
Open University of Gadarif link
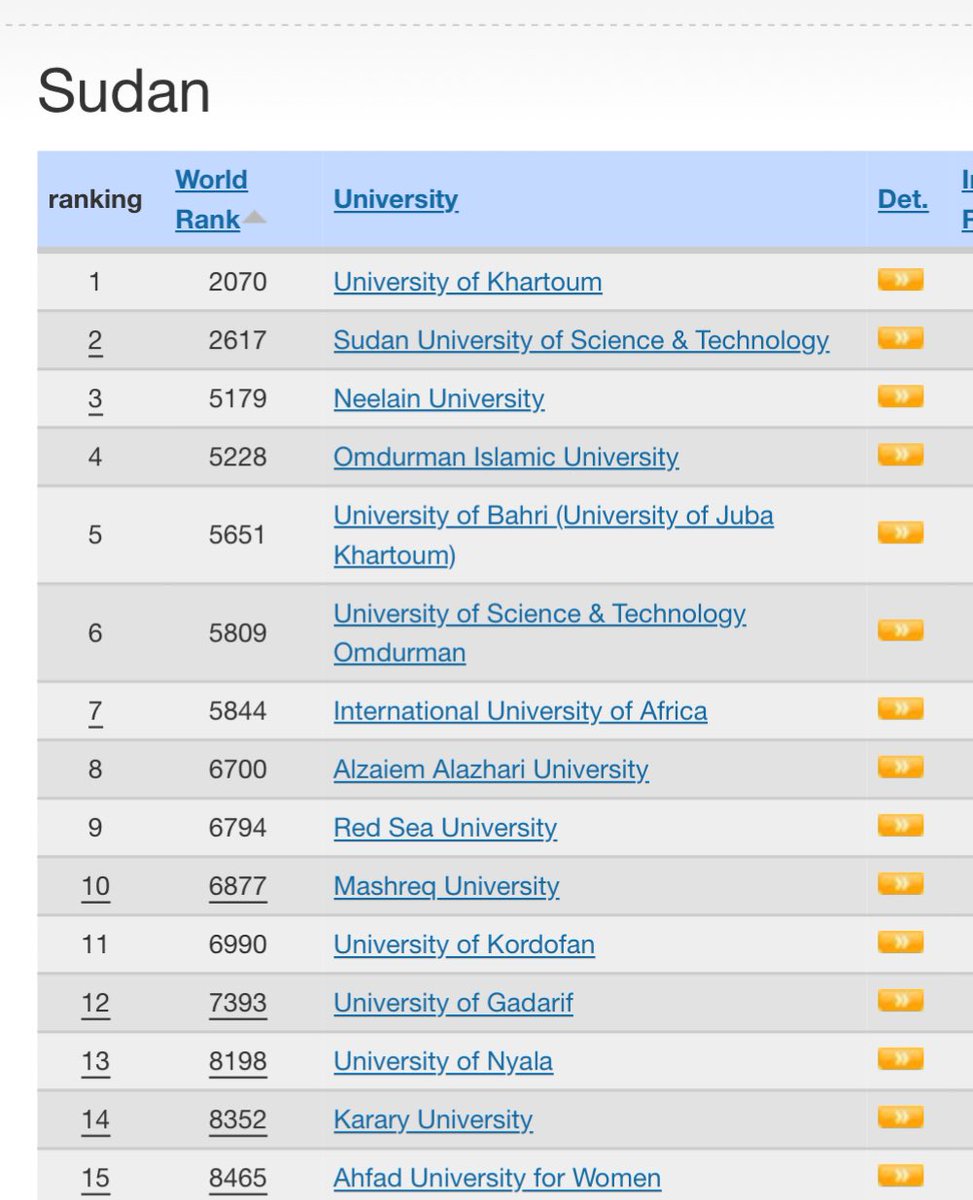point(453,1002)
